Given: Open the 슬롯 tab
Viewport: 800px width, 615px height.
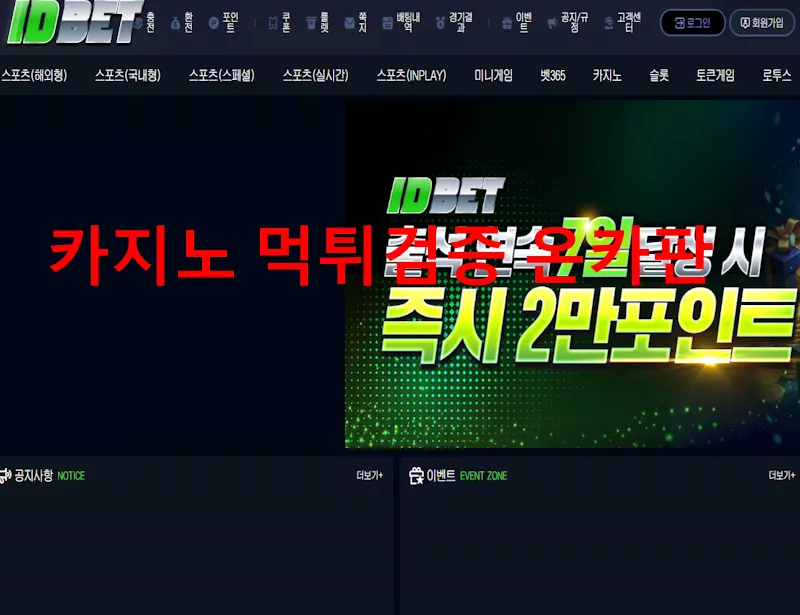Looking at the screenshot, I should click(x=659, y=76).
